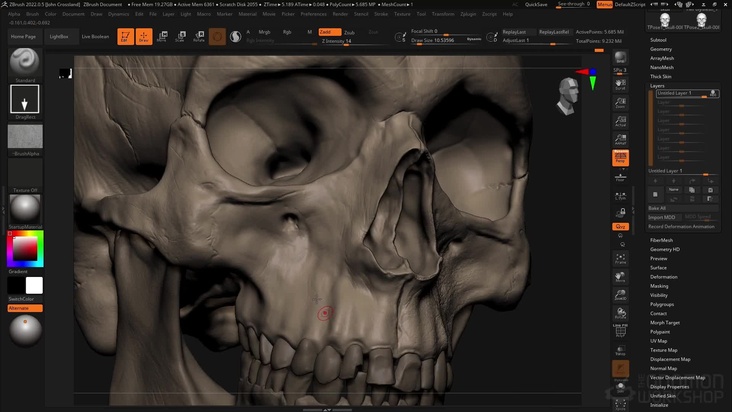732x412 pixels.
Task: Click the white secondary color swatch
Action: [x=34, y=285]
